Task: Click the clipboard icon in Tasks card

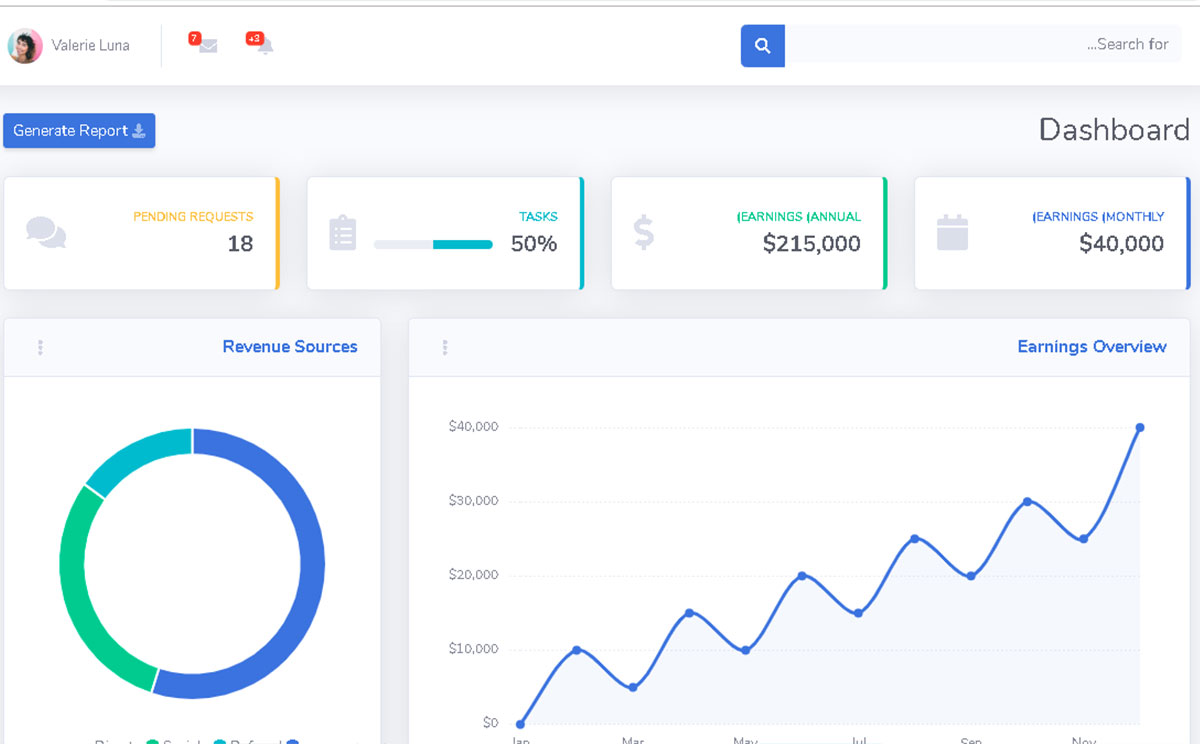Action: click(x=342, y=233)
